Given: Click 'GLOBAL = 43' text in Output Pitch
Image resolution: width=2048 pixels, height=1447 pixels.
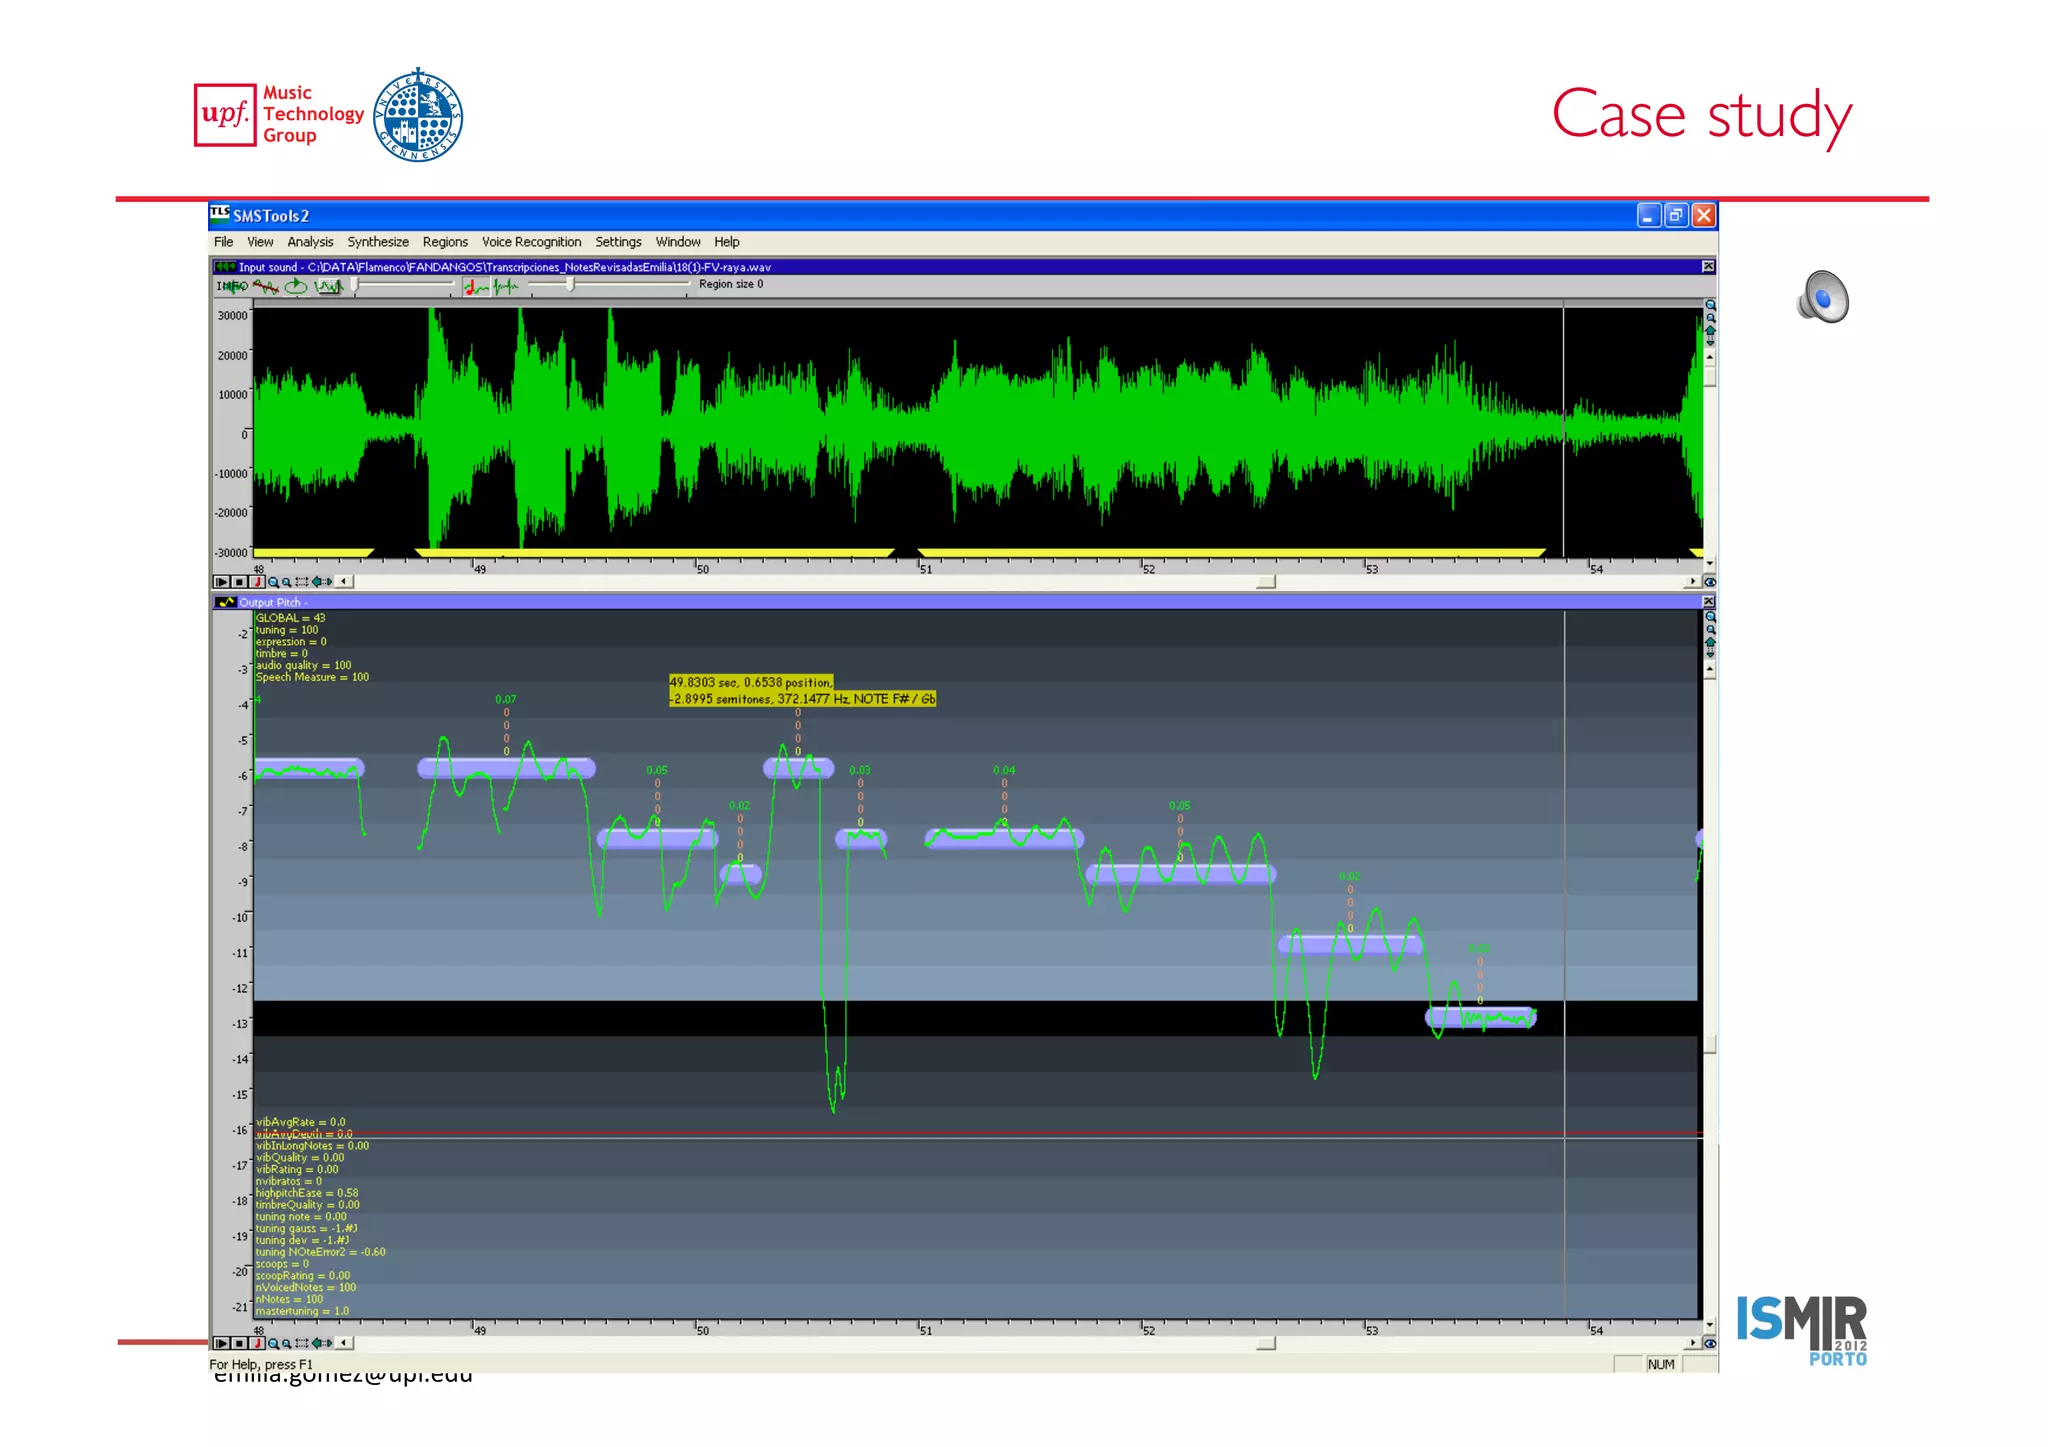Looking at the screenshot, I should [x=290, y=618].
